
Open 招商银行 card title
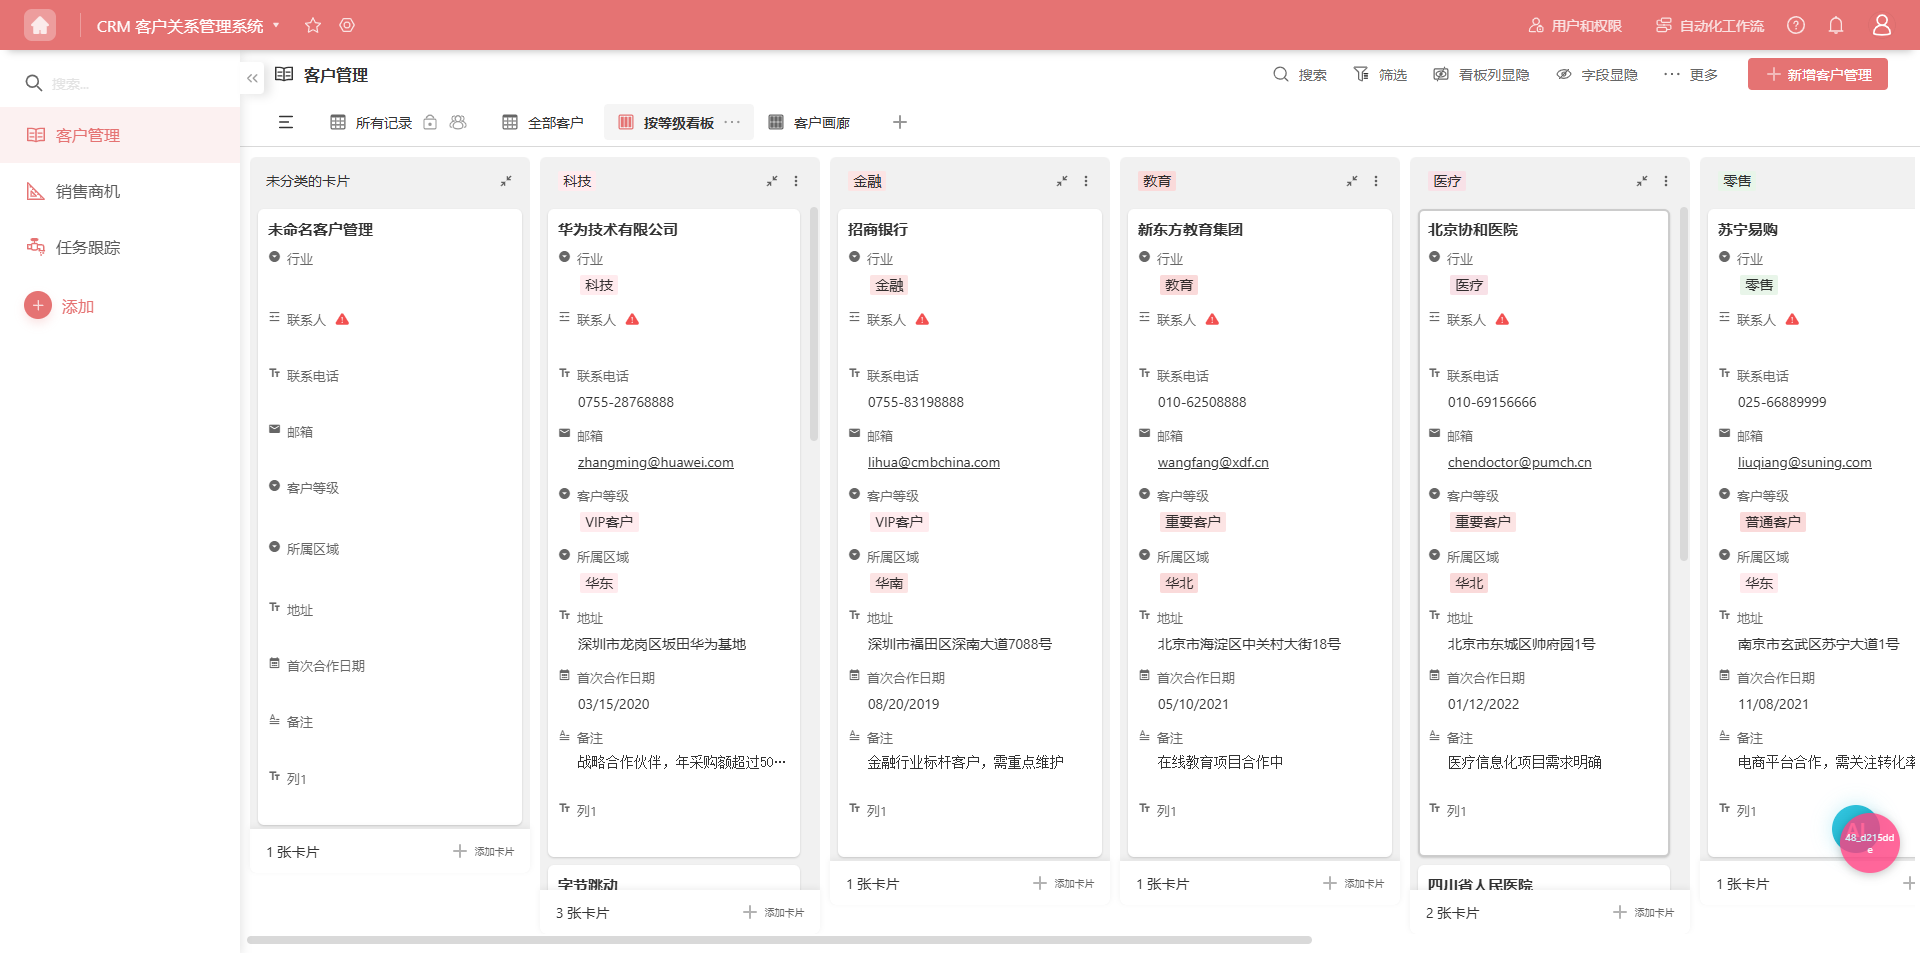coord(878,229)
